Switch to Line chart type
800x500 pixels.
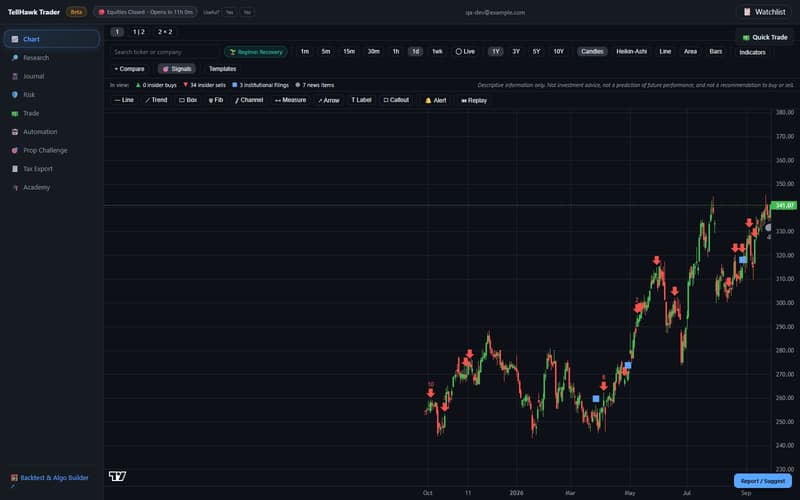[x=665, y=52]
